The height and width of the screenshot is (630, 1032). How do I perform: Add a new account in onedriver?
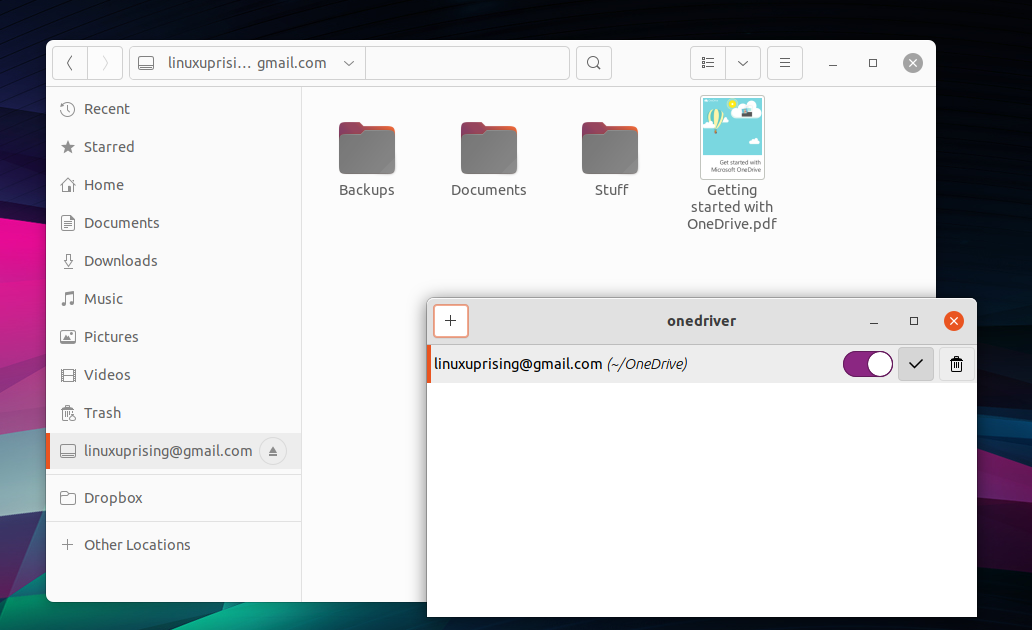451,321
